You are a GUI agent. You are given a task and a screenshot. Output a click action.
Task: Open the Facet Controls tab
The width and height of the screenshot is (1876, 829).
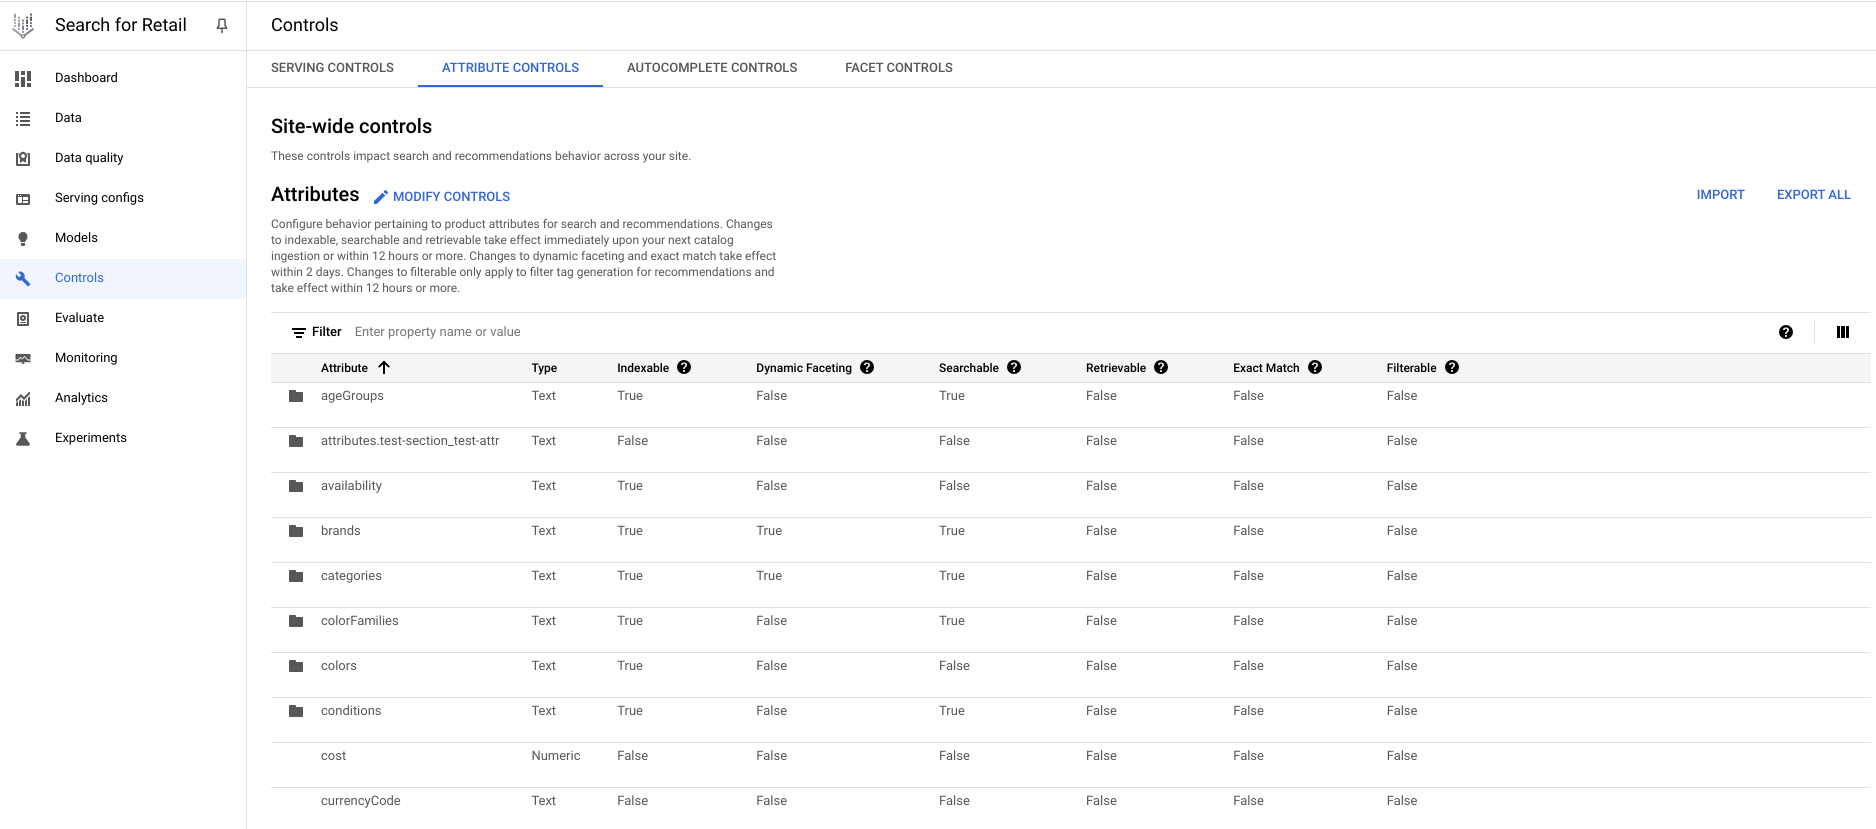tap(898, 68)
